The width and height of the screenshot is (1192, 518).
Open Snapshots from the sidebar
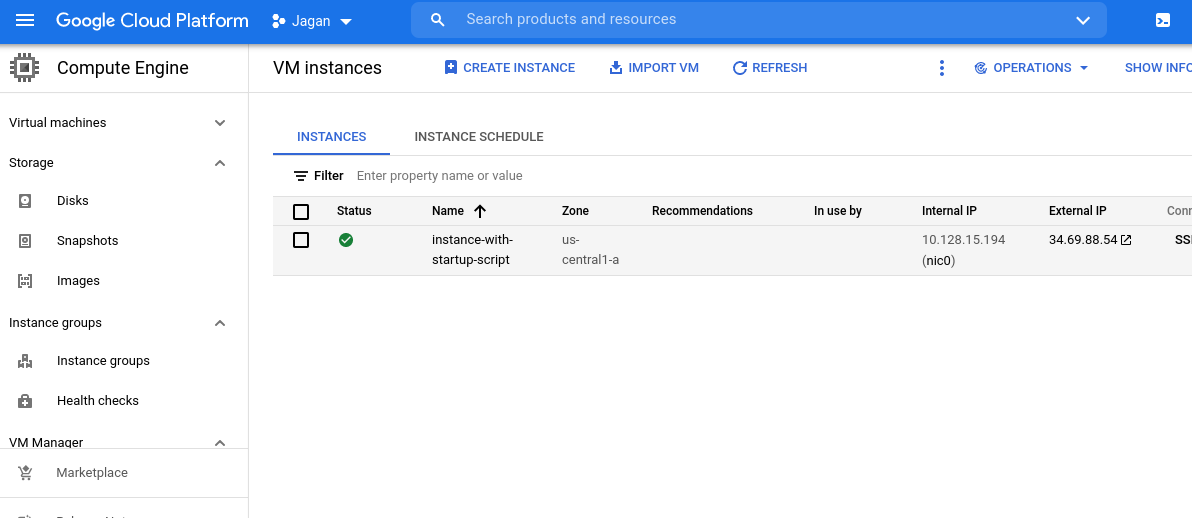87,241
